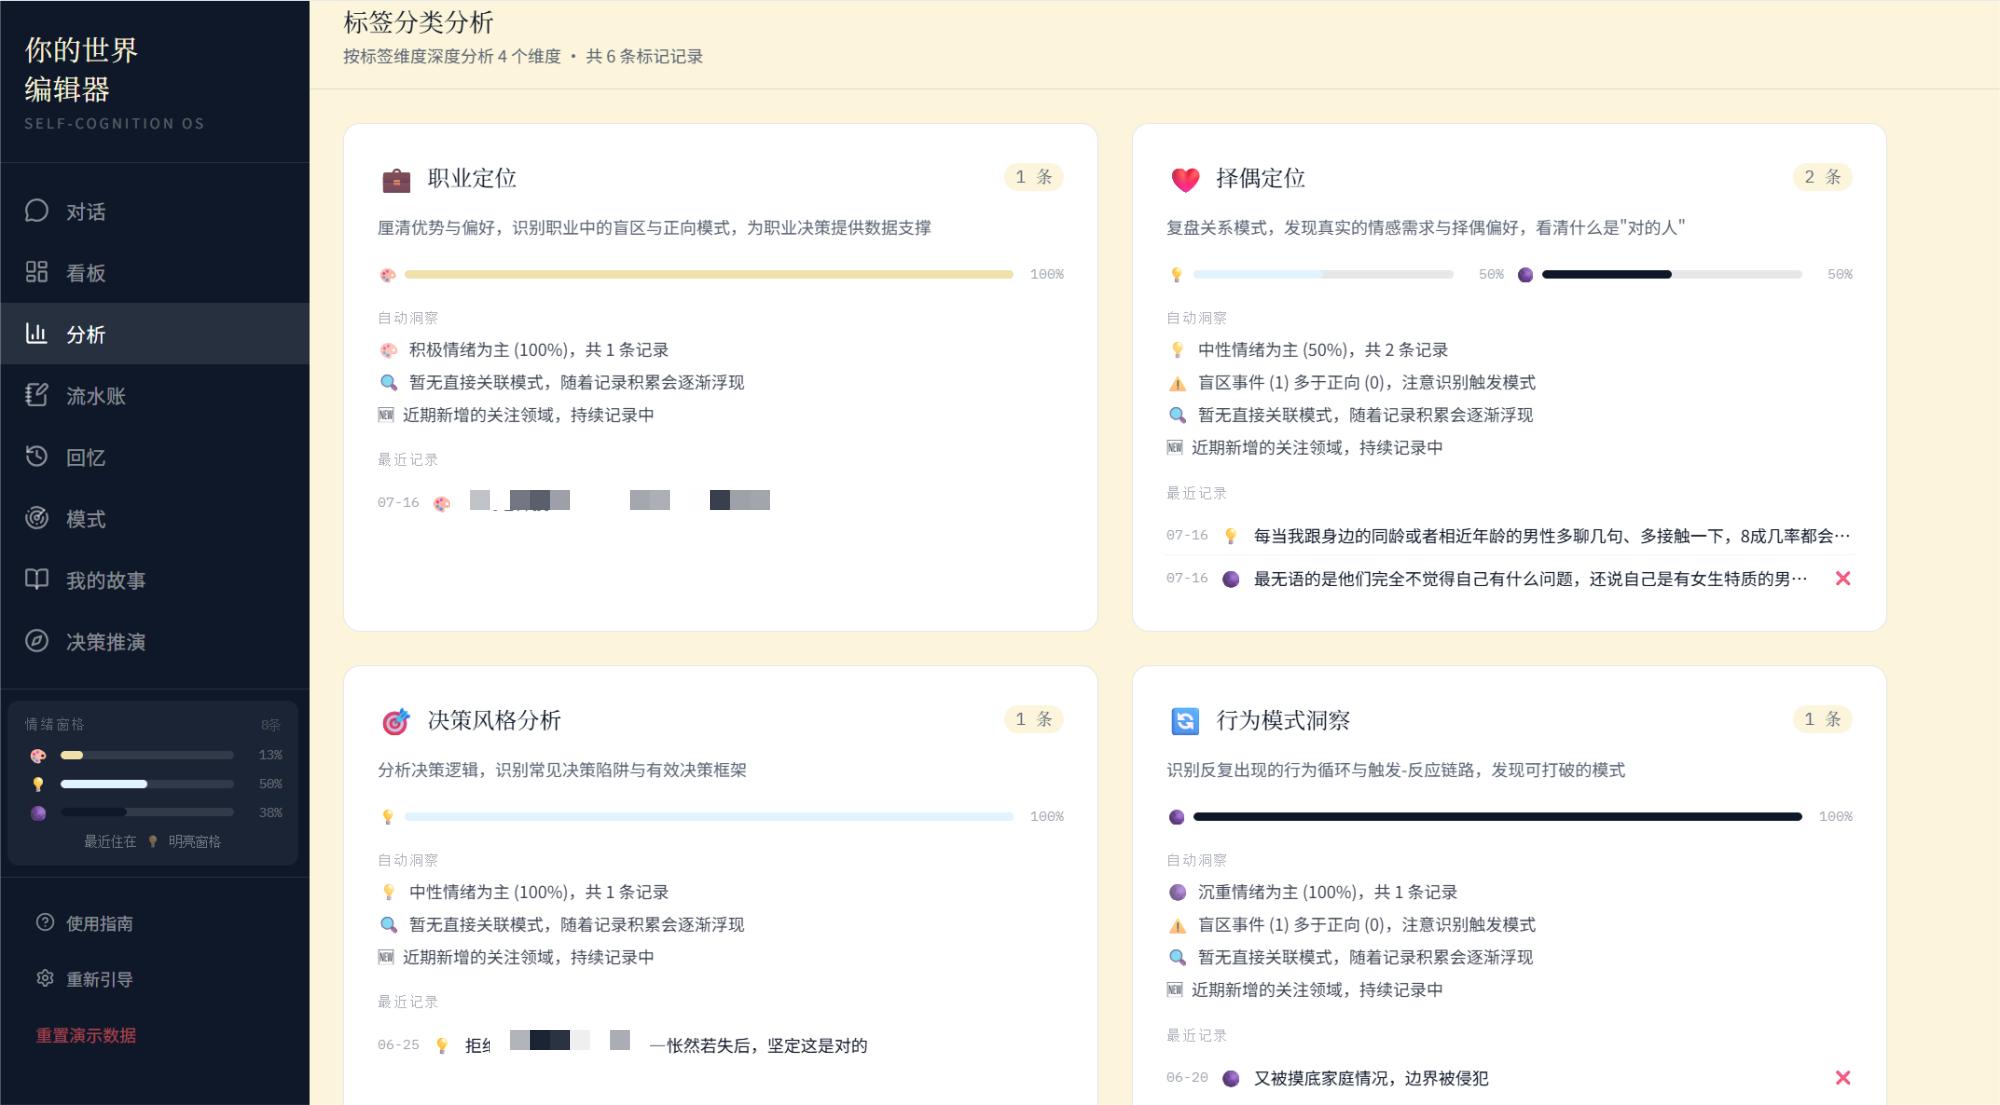The width and height of the screenshot is (2000, 1105).
Task: Open record 最无语的是他们完全不觉得
Action: click(x=1509, y=578)
